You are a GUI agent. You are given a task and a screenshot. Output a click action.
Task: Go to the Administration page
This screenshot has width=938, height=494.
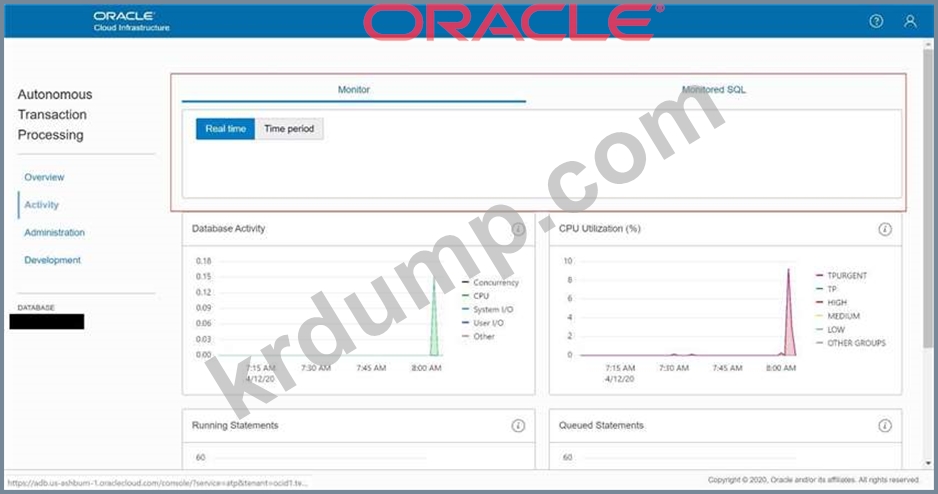(x=54, y=232)
